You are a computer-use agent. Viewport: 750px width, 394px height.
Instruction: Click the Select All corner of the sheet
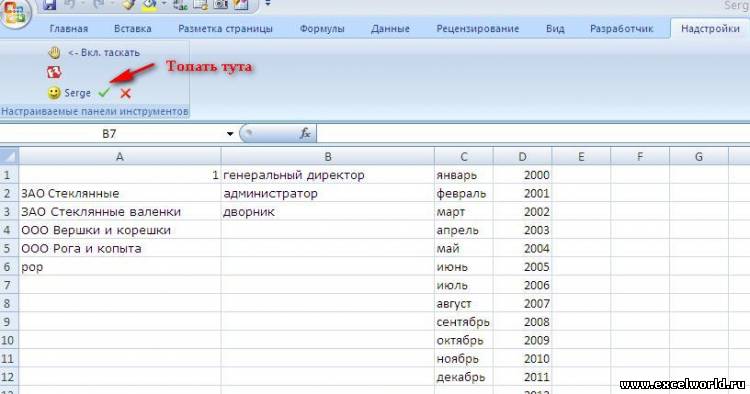point(9,156)
